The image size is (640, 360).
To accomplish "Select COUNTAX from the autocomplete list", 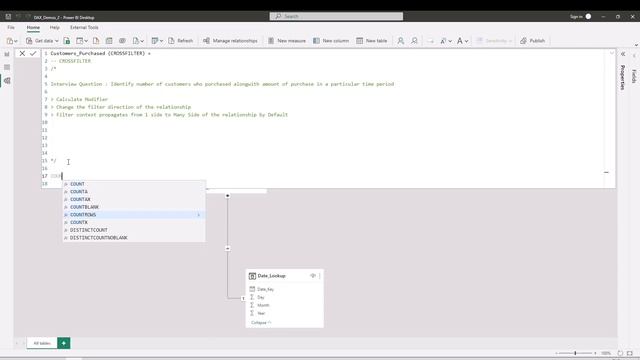I will 134,200.
